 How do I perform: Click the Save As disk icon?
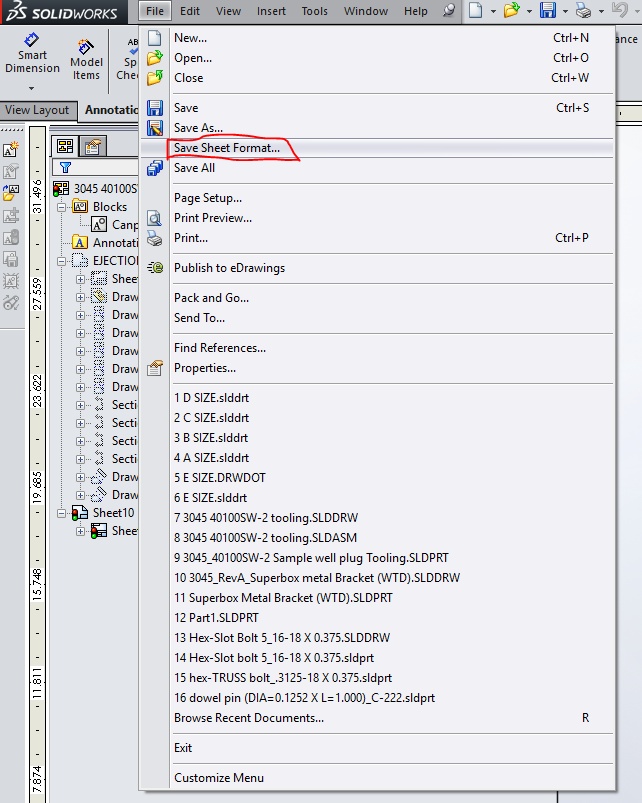click(155, 128)
